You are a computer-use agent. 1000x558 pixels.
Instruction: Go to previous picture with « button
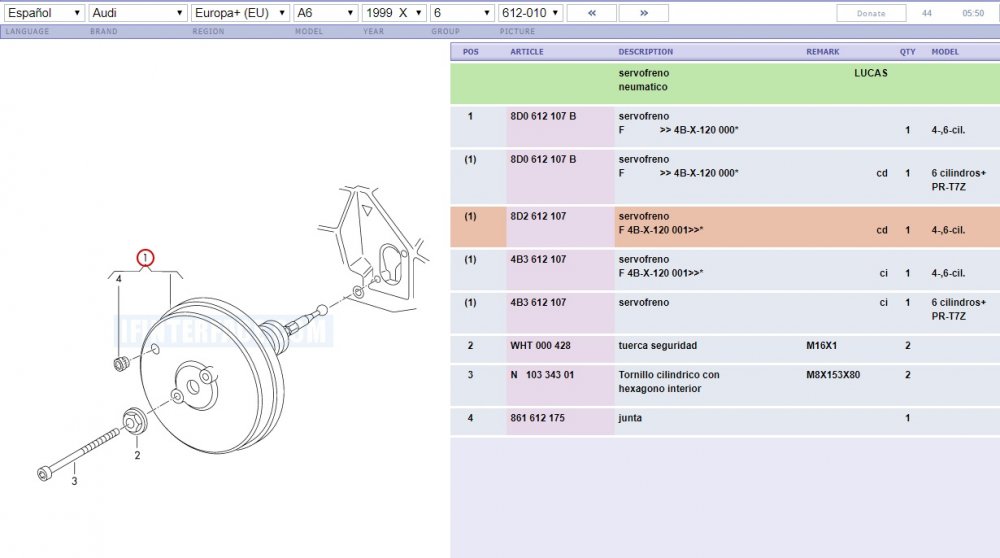pyautogui.click(x=591, y=13)
